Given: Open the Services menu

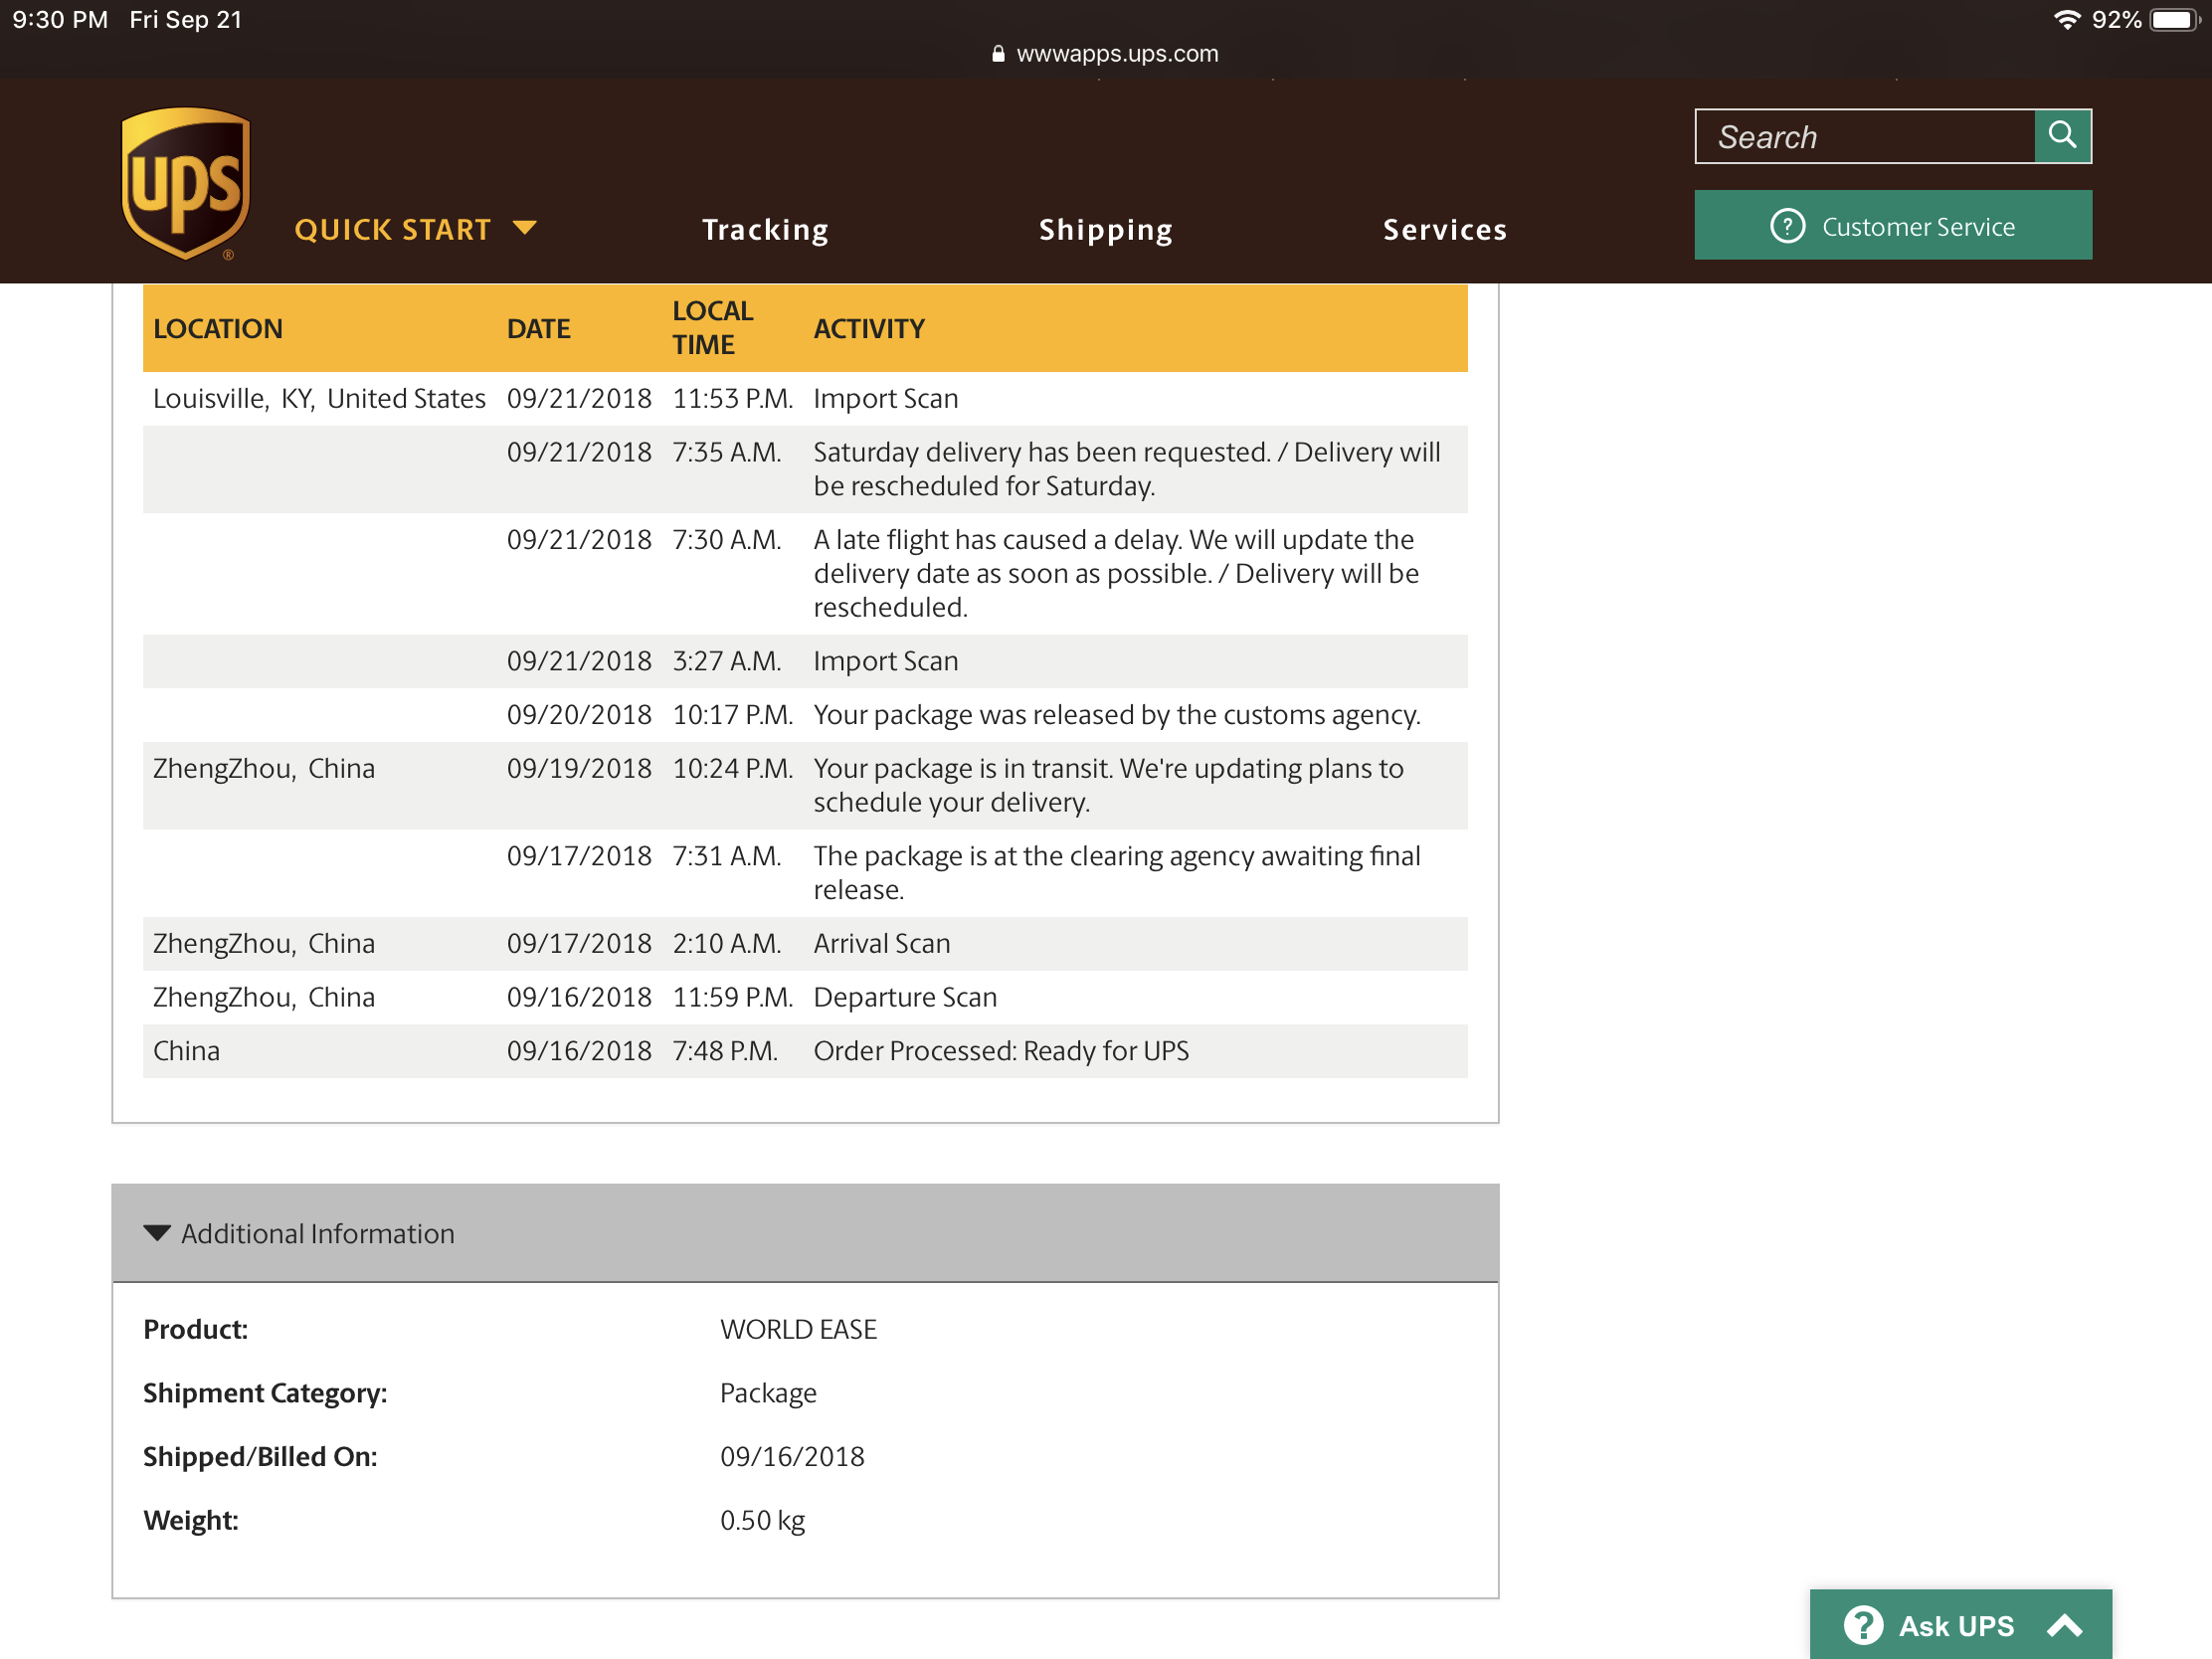Looking at the screenshot, I should tap(1444, 230).
